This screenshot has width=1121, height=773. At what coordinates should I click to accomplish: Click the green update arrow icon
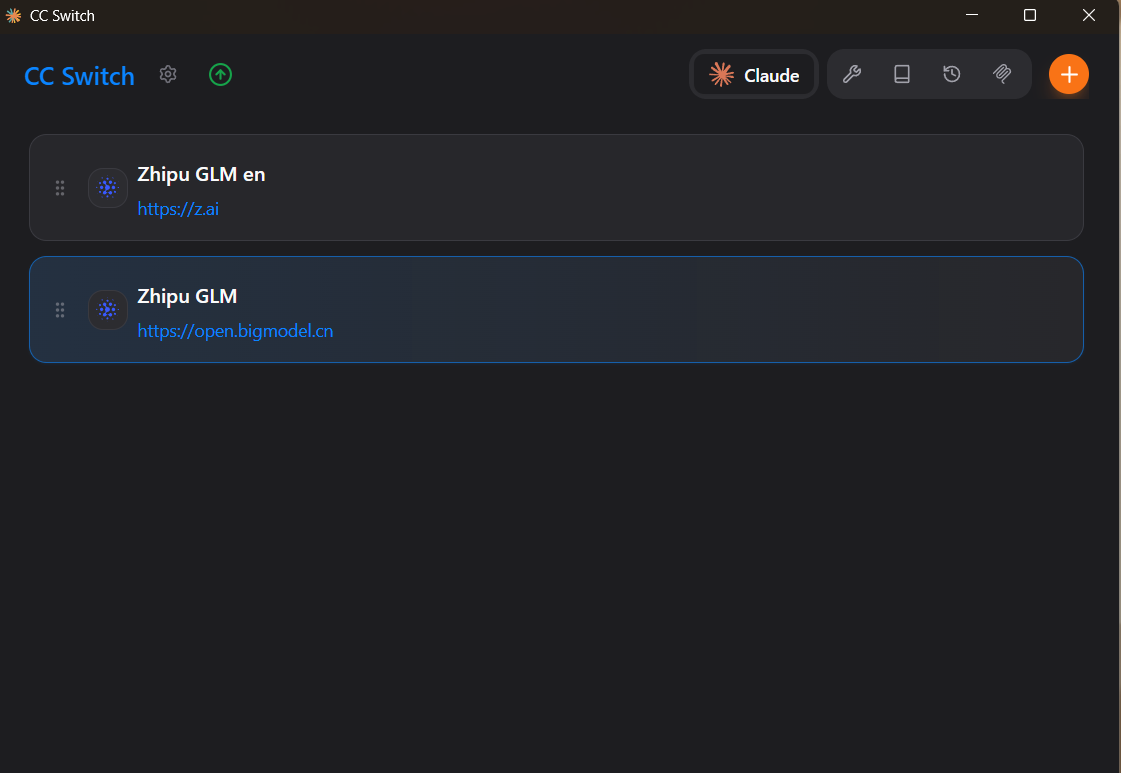220,75
